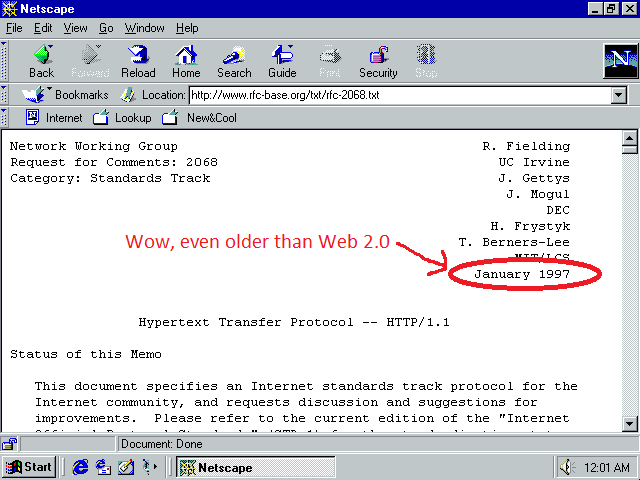Click the volume speaker tray icon
Screen dimensions: 640x480
click(567, 467)
